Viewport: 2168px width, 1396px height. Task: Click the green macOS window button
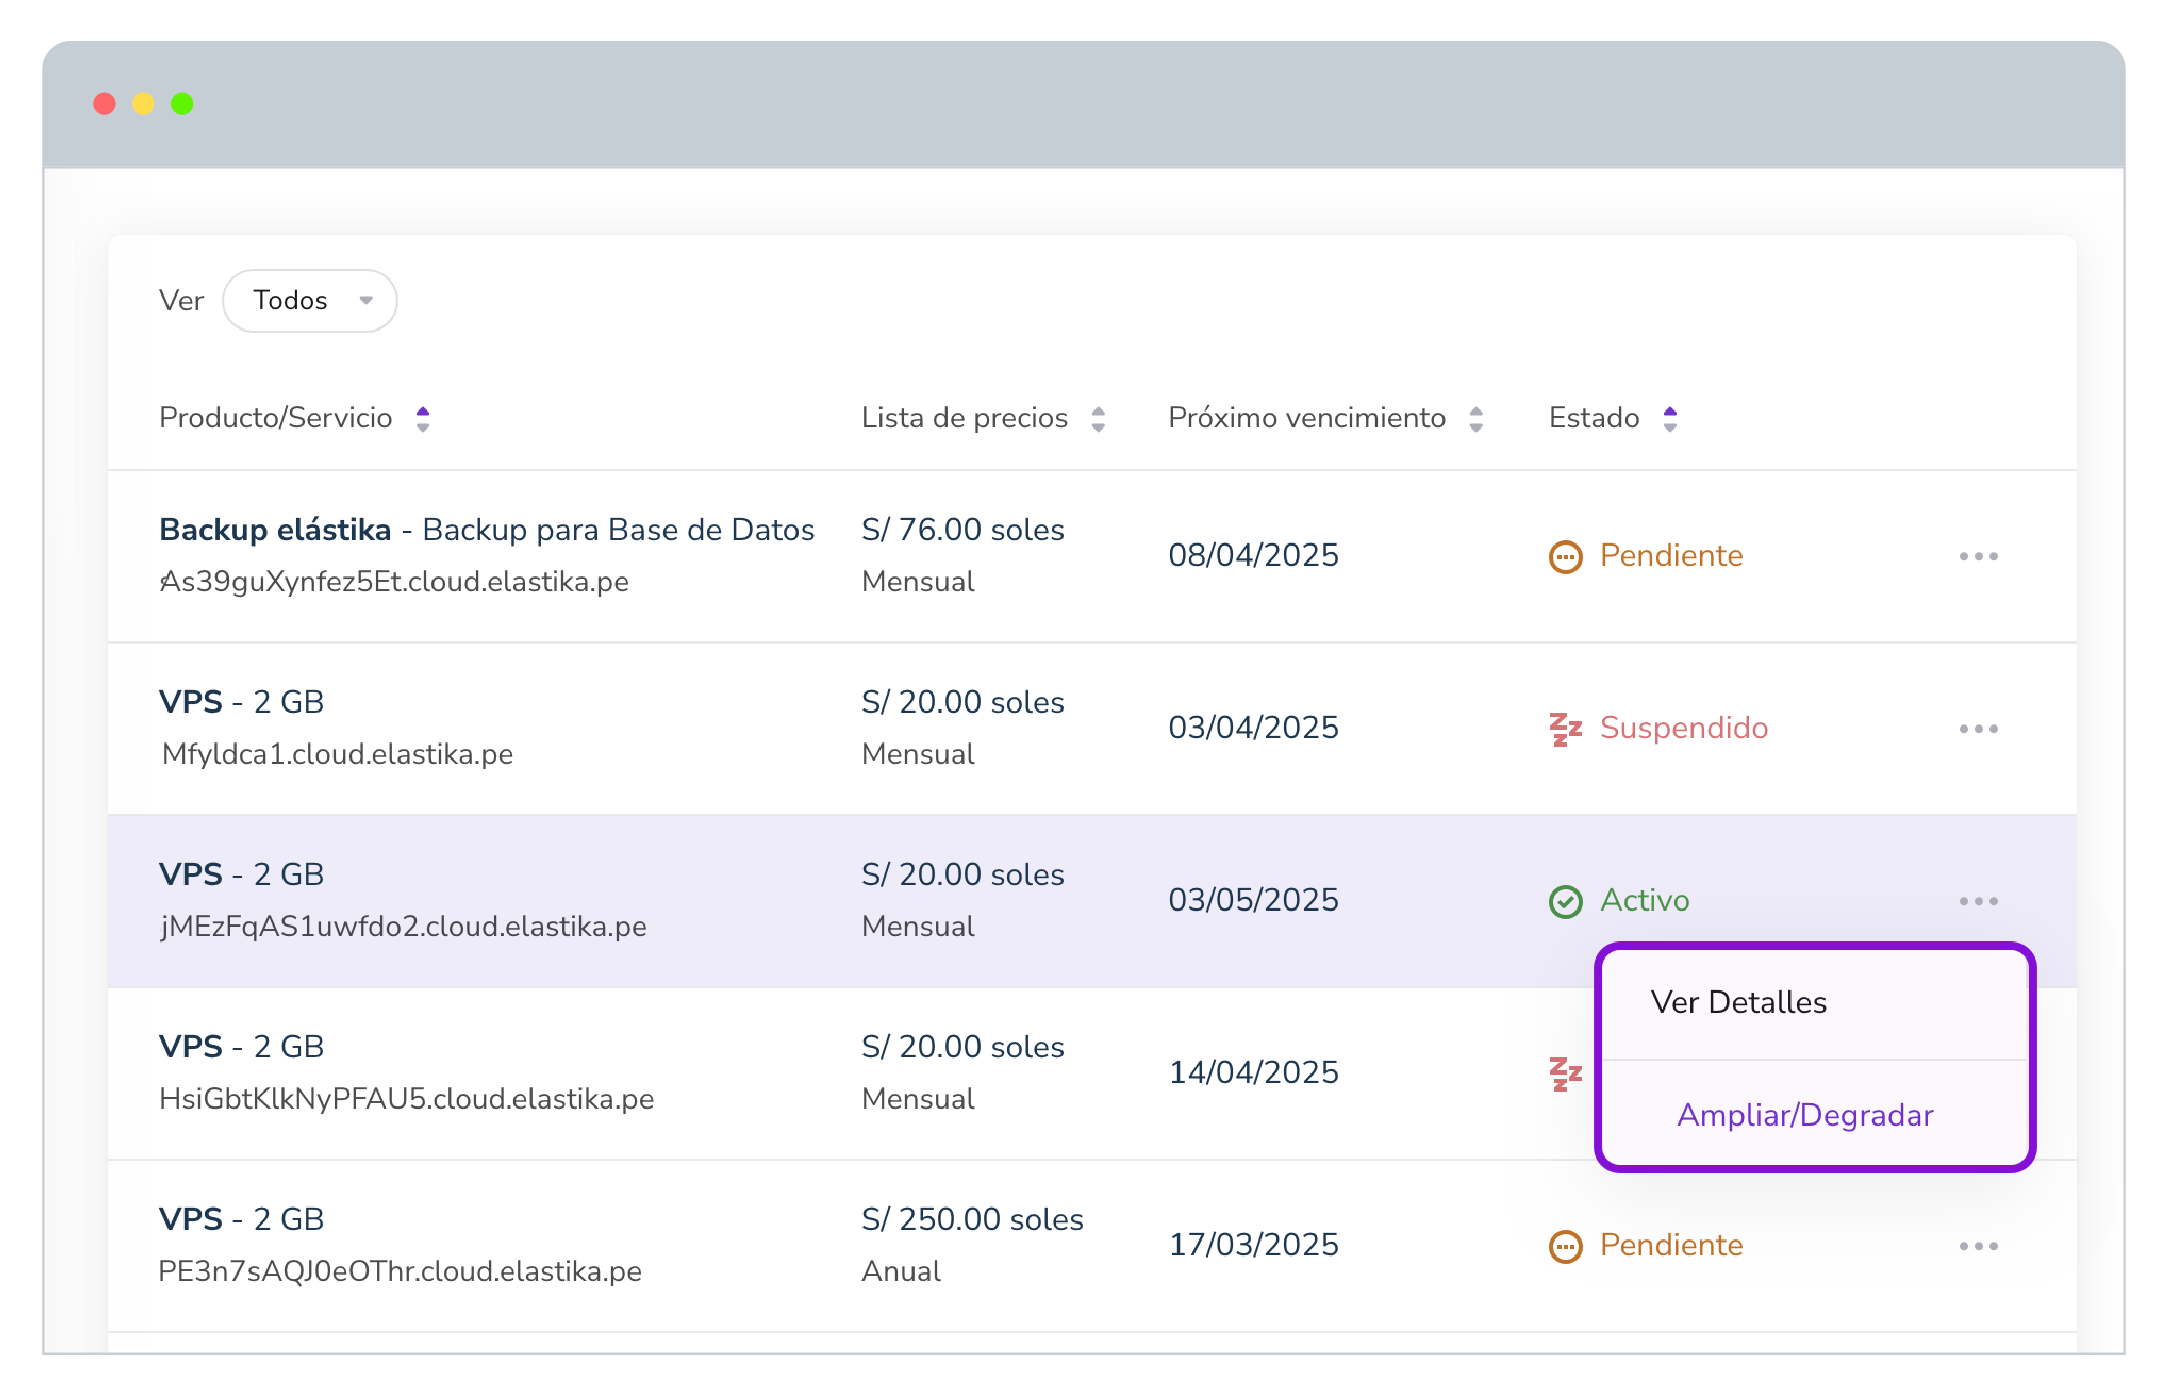tap(182, 104)
